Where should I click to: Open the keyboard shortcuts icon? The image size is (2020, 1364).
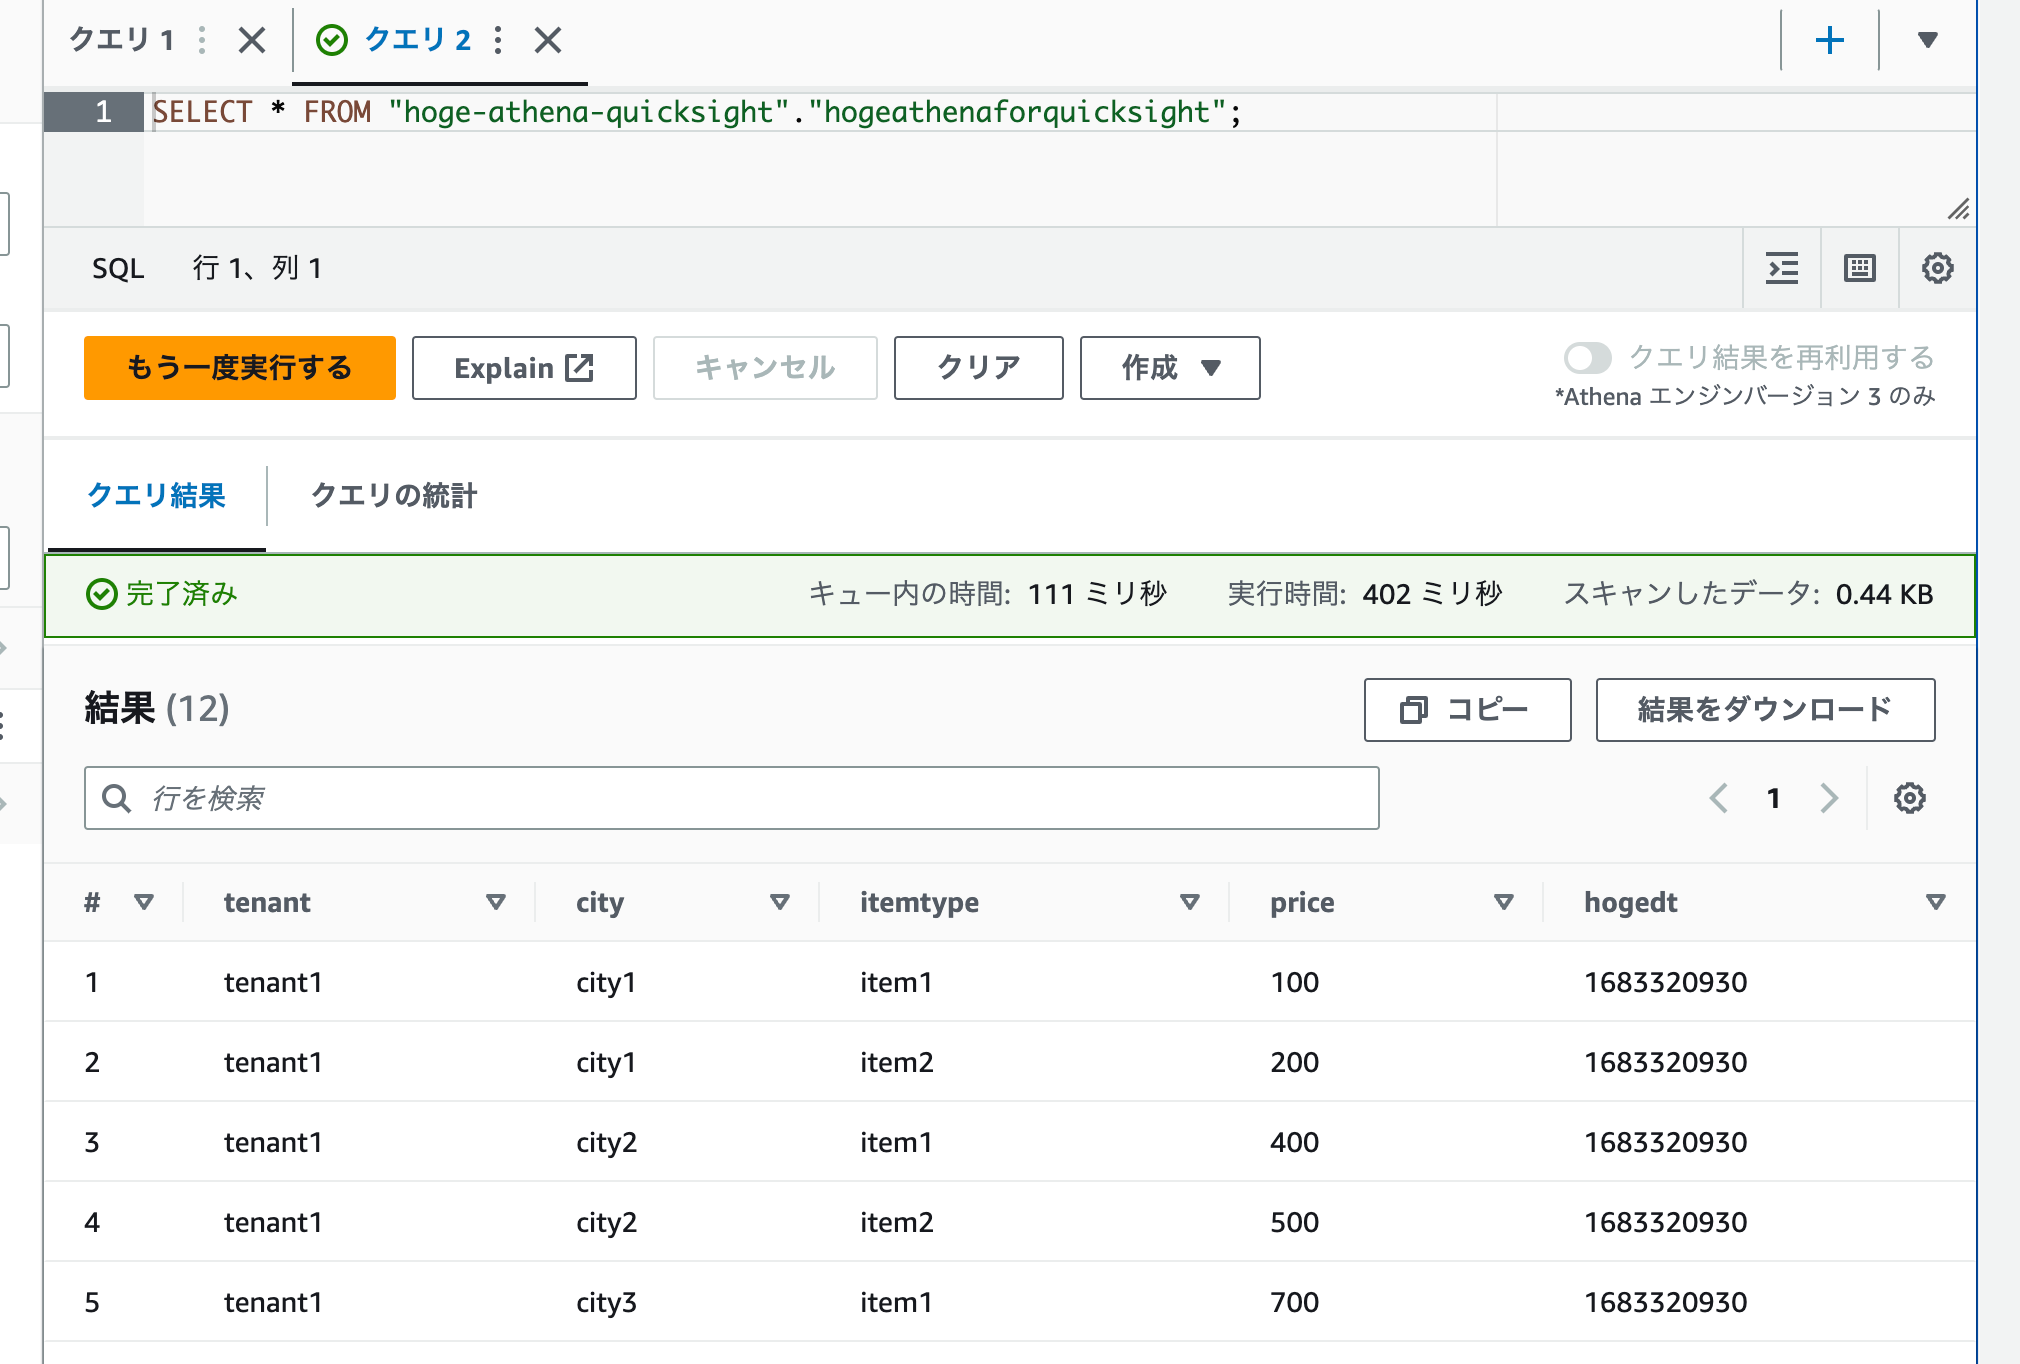click(x=1858, y=268)
